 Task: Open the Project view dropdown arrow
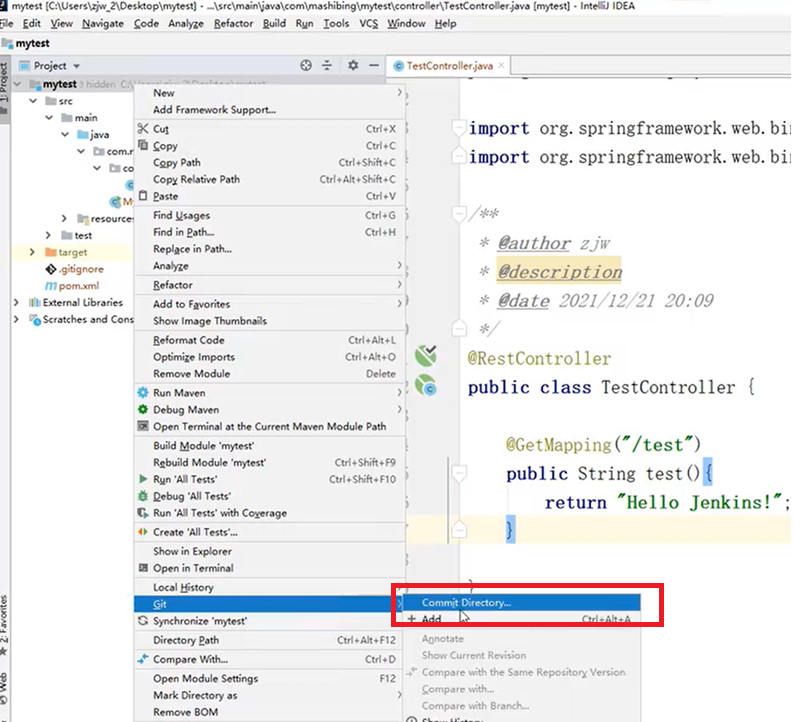click(x=77, y=66)
